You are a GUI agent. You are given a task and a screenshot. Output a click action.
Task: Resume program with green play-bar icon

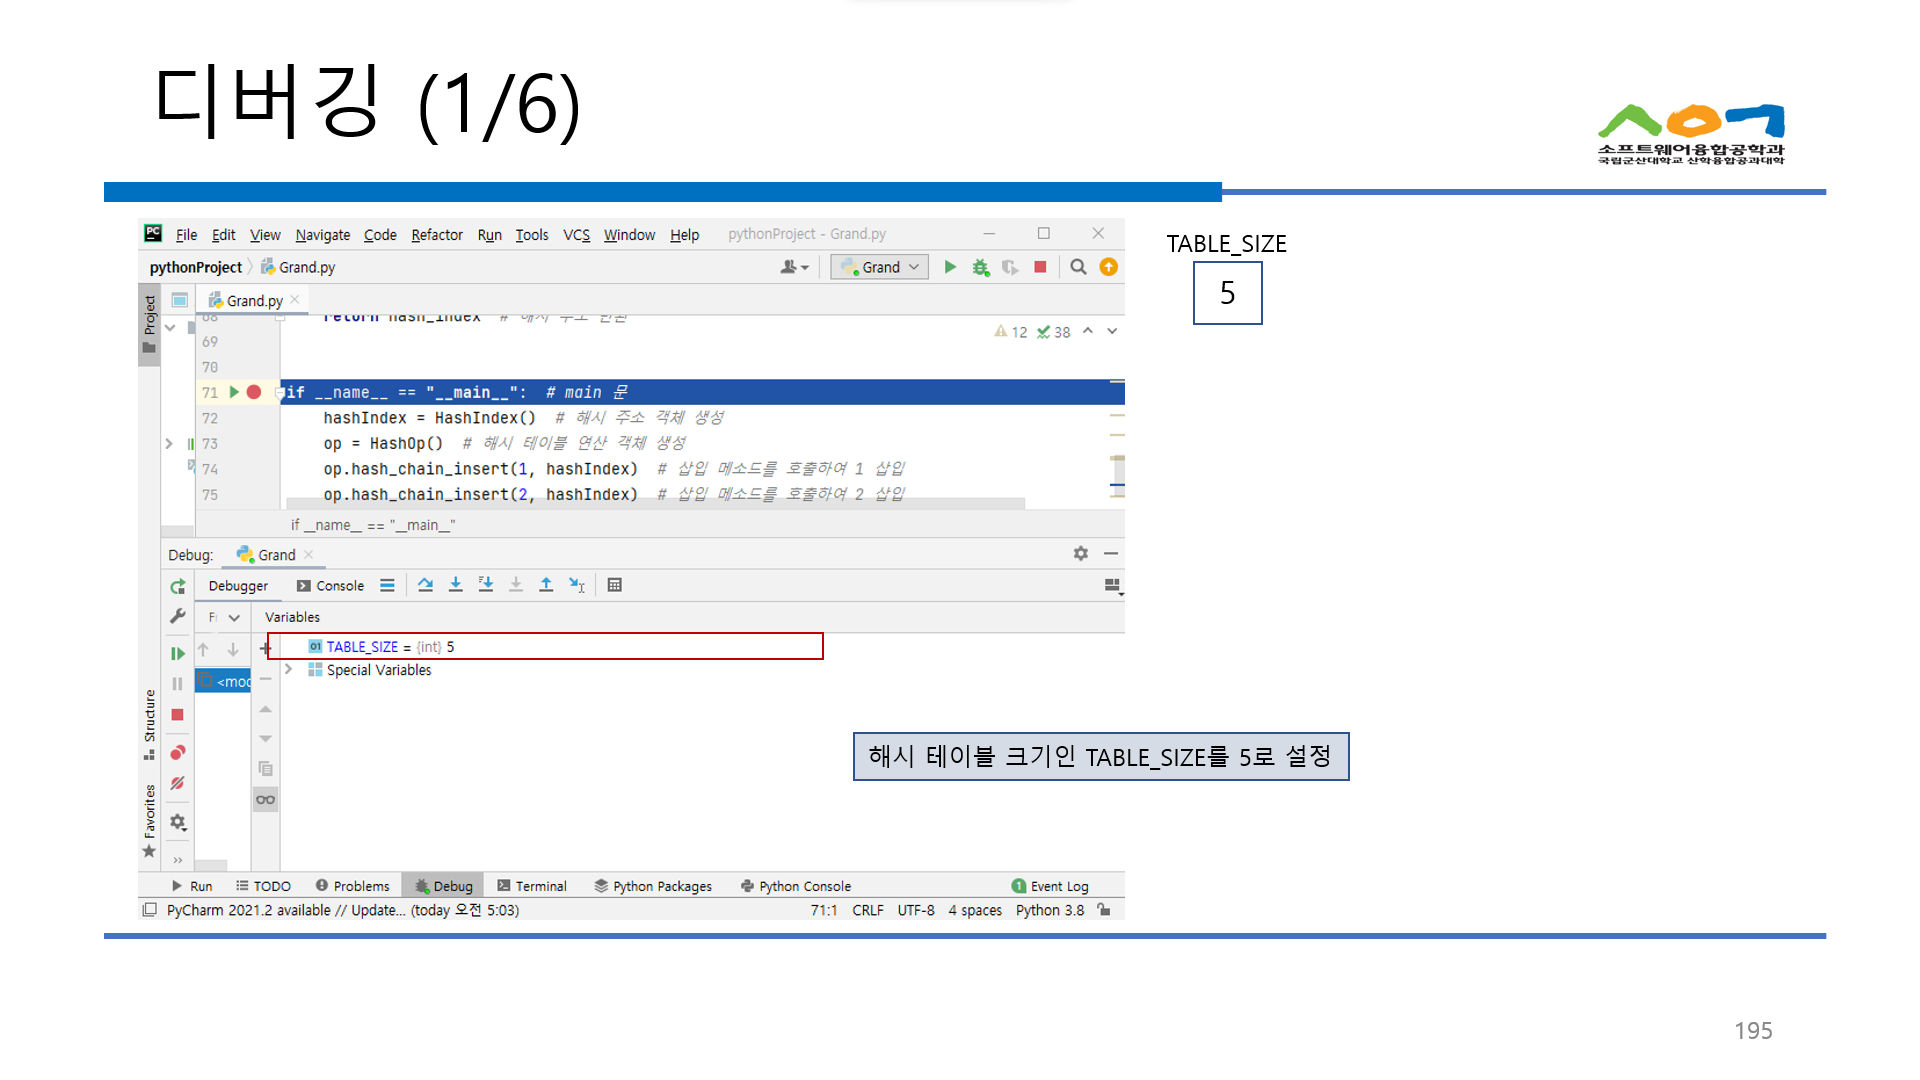[178, 653]
